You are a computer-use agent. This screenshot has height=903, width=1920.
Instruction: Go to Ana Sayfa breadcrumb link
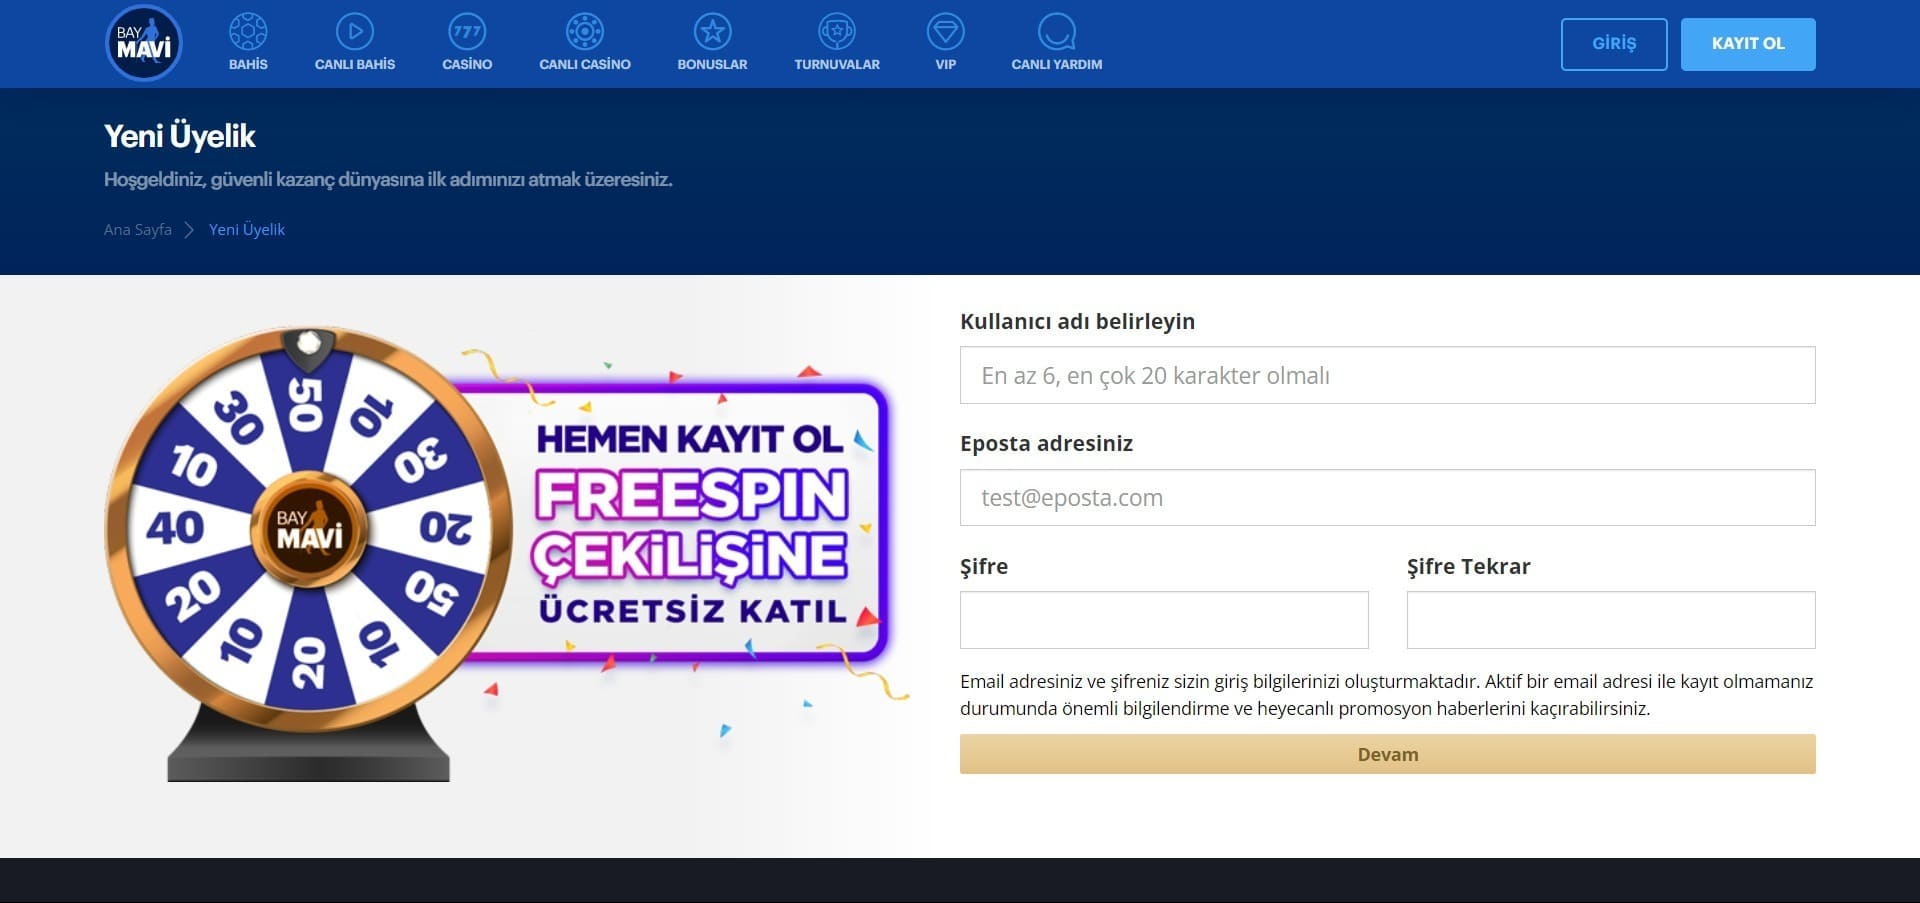coord(138,230)
